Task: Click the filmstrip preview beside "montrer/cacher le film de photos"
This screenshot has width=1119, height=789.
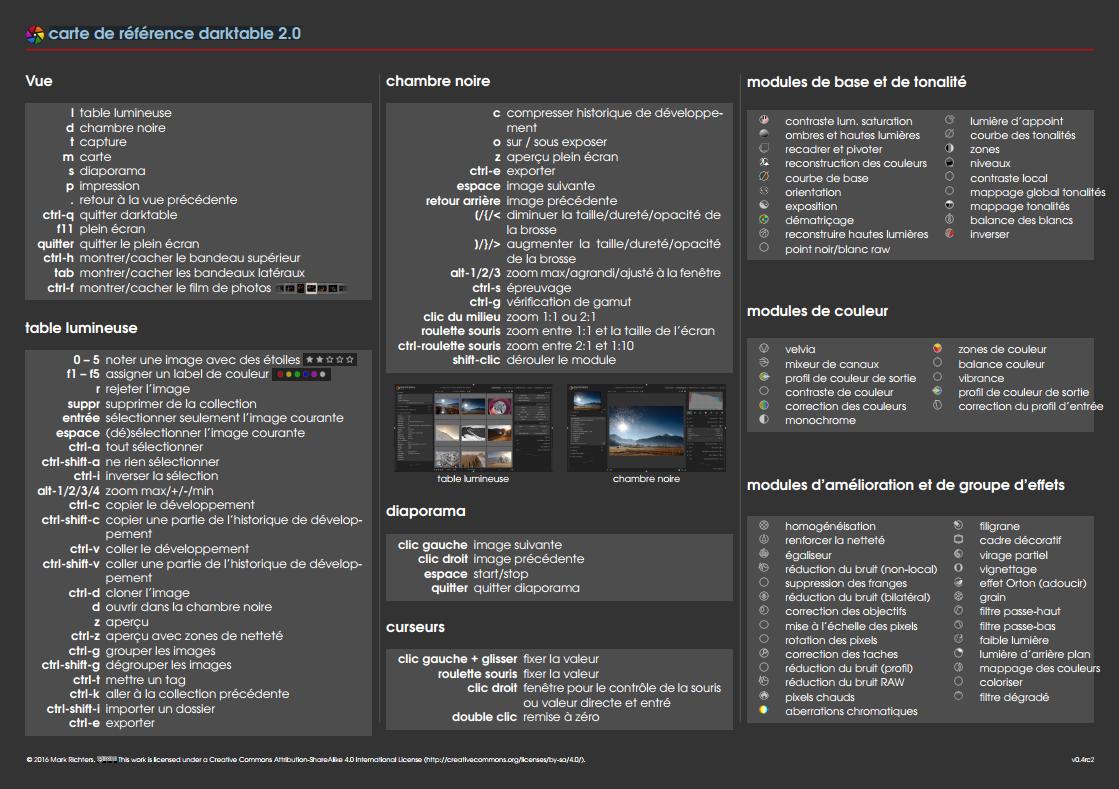Action: (311, 288)
